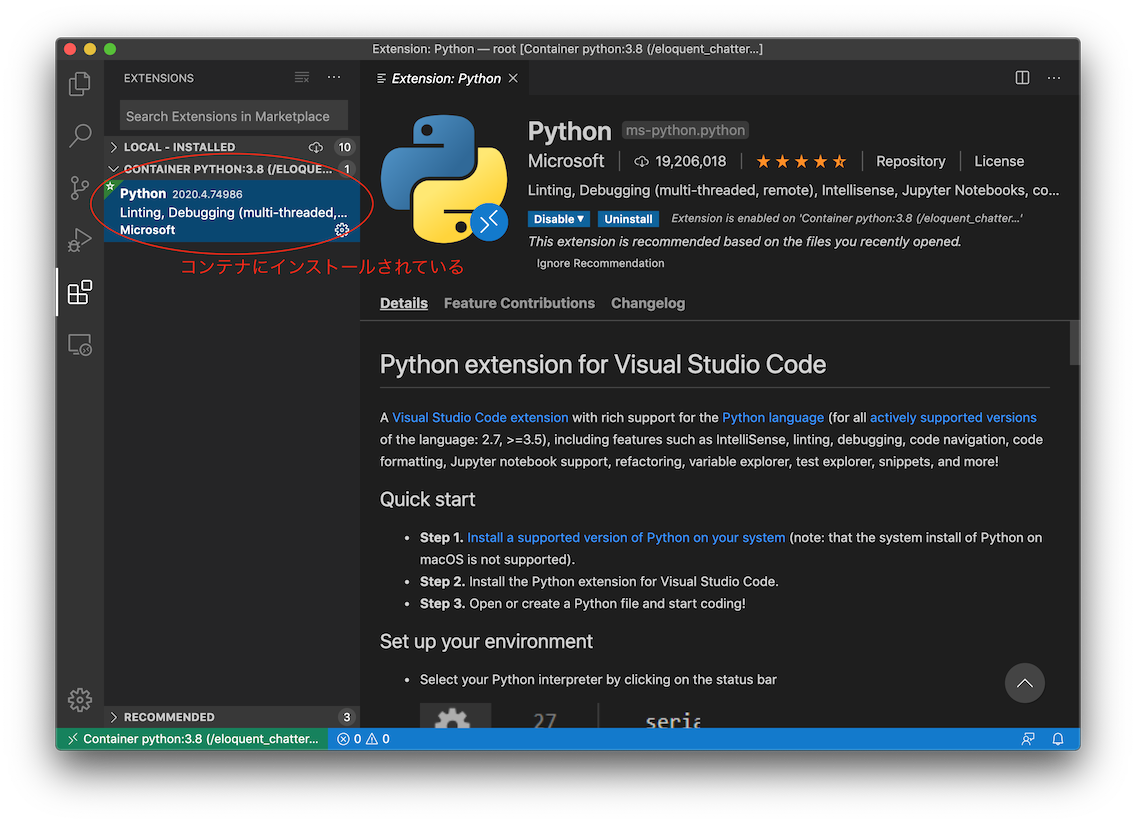Click the errors and warnings indicator

pos(363,738)
